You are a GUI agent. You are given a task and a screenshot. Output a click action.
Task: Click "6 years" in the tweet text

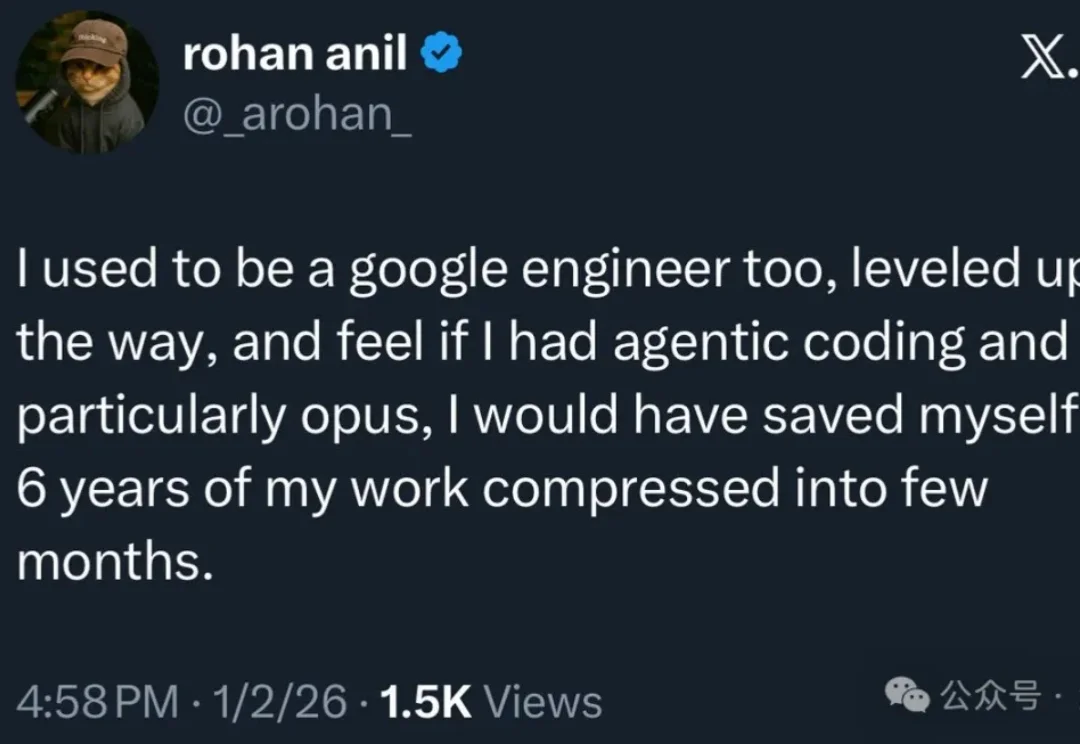[x=107, y=490]
